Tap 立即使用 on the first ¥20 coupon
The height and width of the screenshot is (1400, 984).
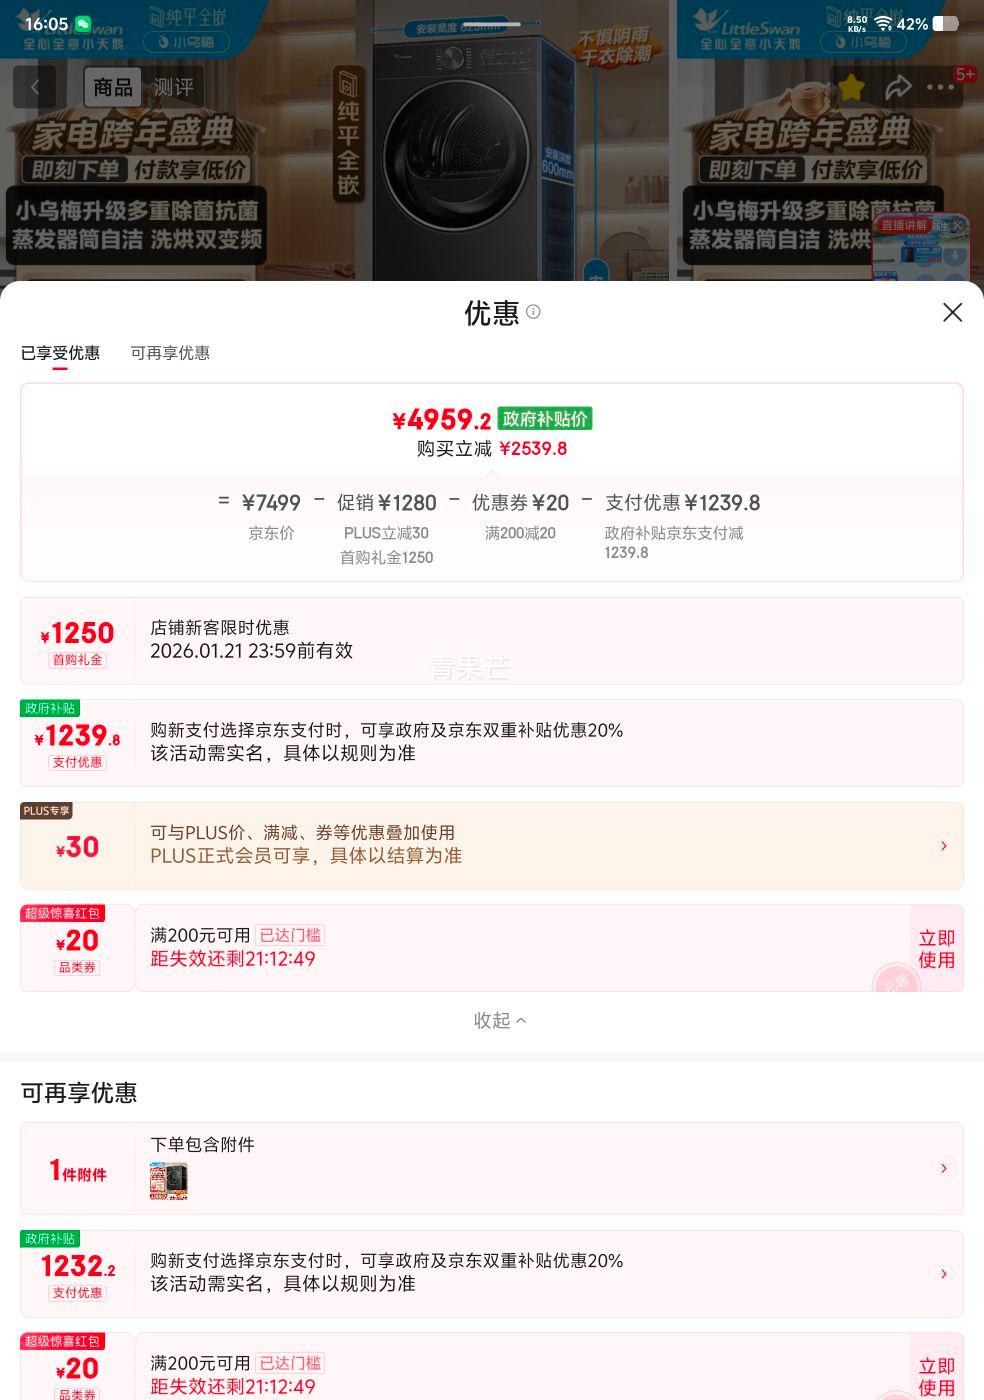point(936,949)
